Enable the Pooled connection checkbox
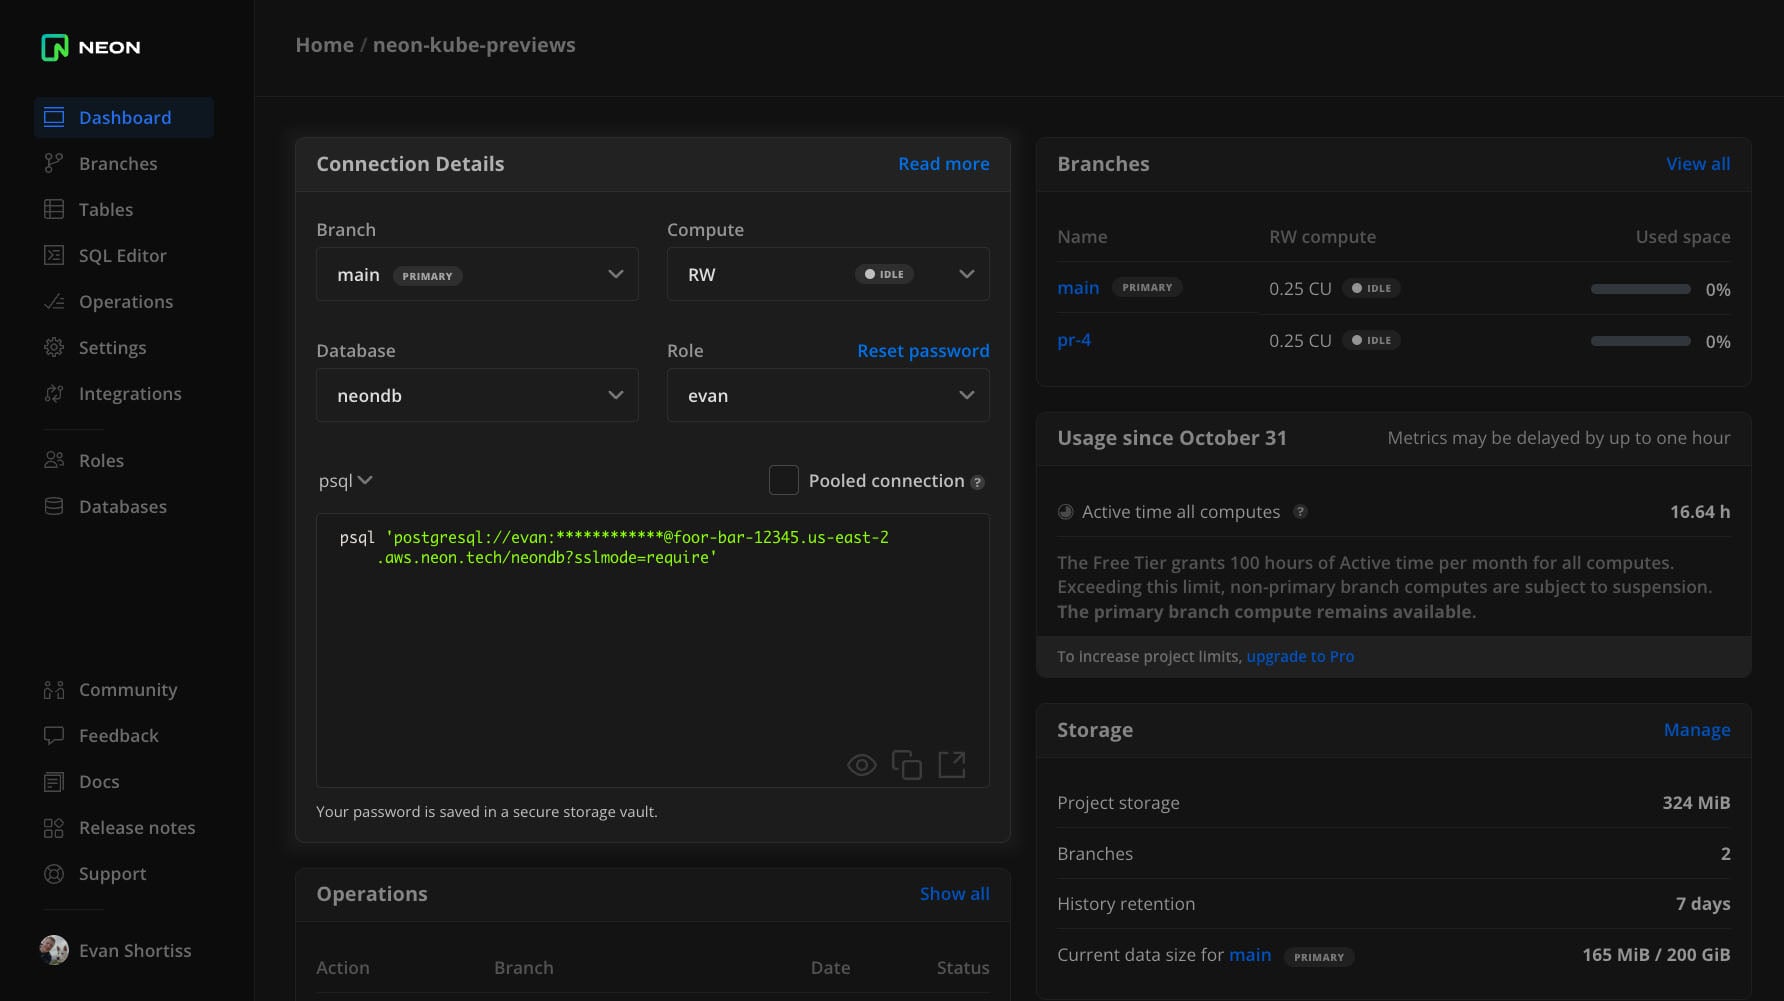This screenshot has height=1001, width=1784. (783, 481)
